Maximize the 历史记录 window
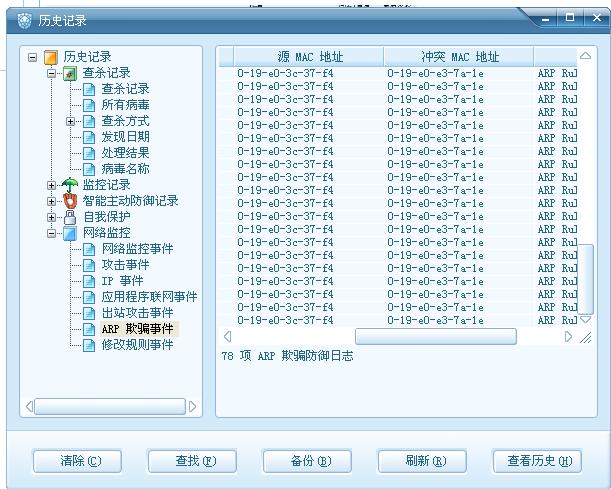Screen dimensions: 611x489 click(x=570, y=18)
